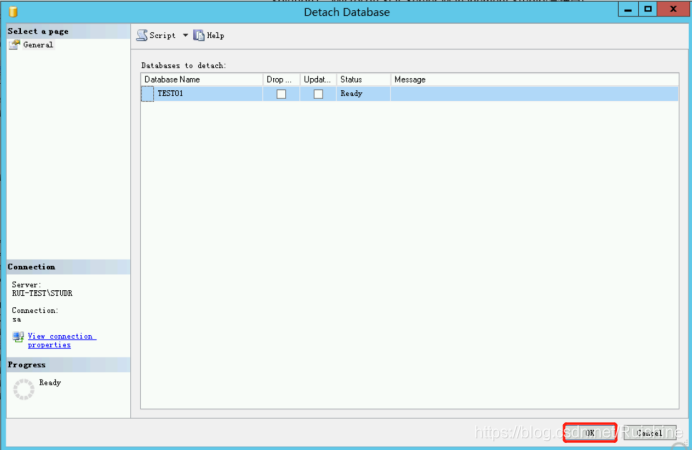The image size is (693, 451).
Task: Maximize the Detach Database window
Action: click(647, 10)
